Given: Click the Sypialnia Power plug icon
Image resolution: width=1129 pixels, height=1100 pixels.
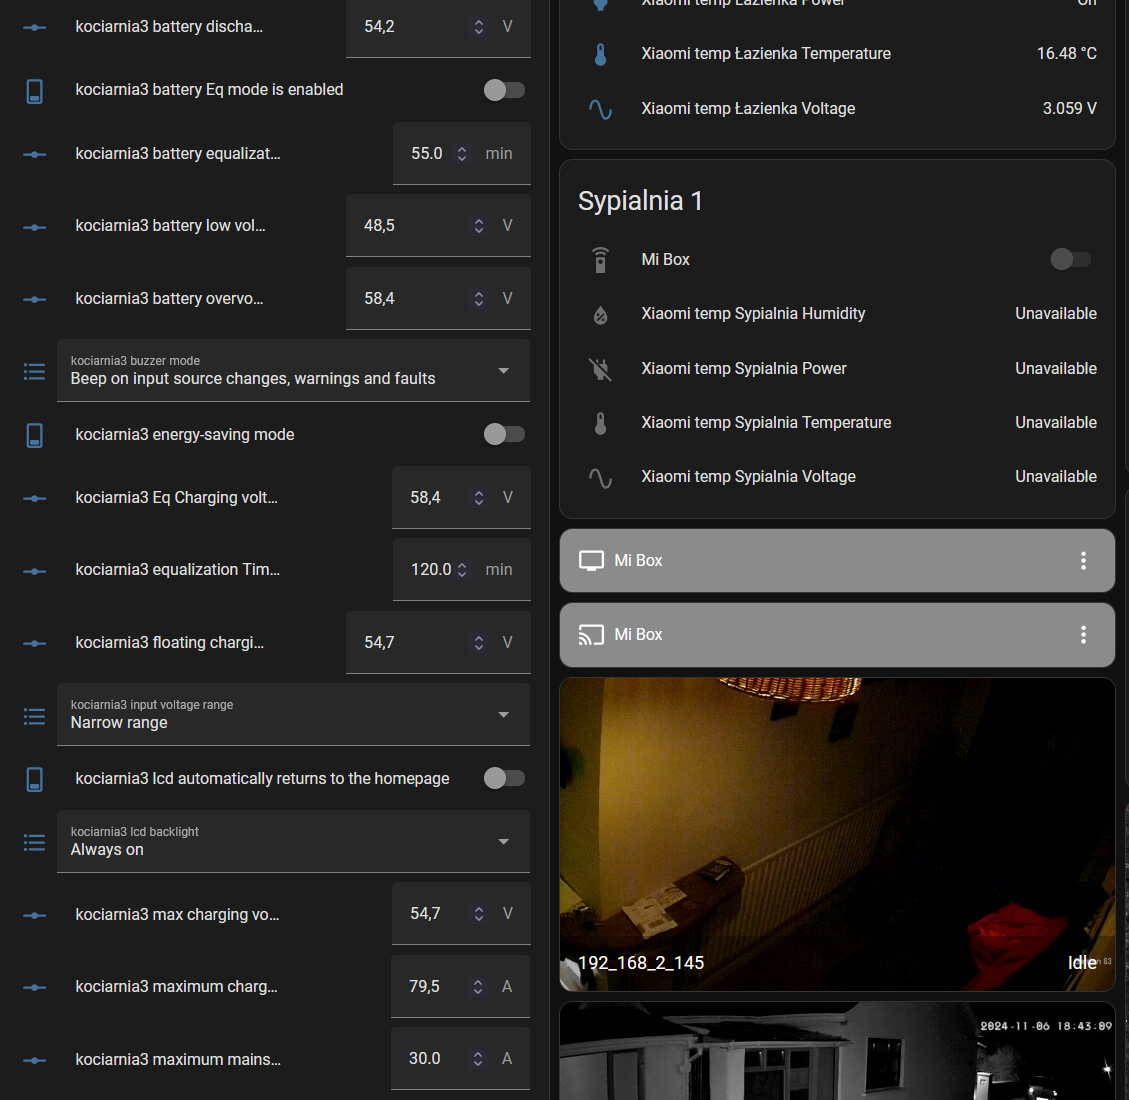Looking at the screenshot, I should point(600,369).
